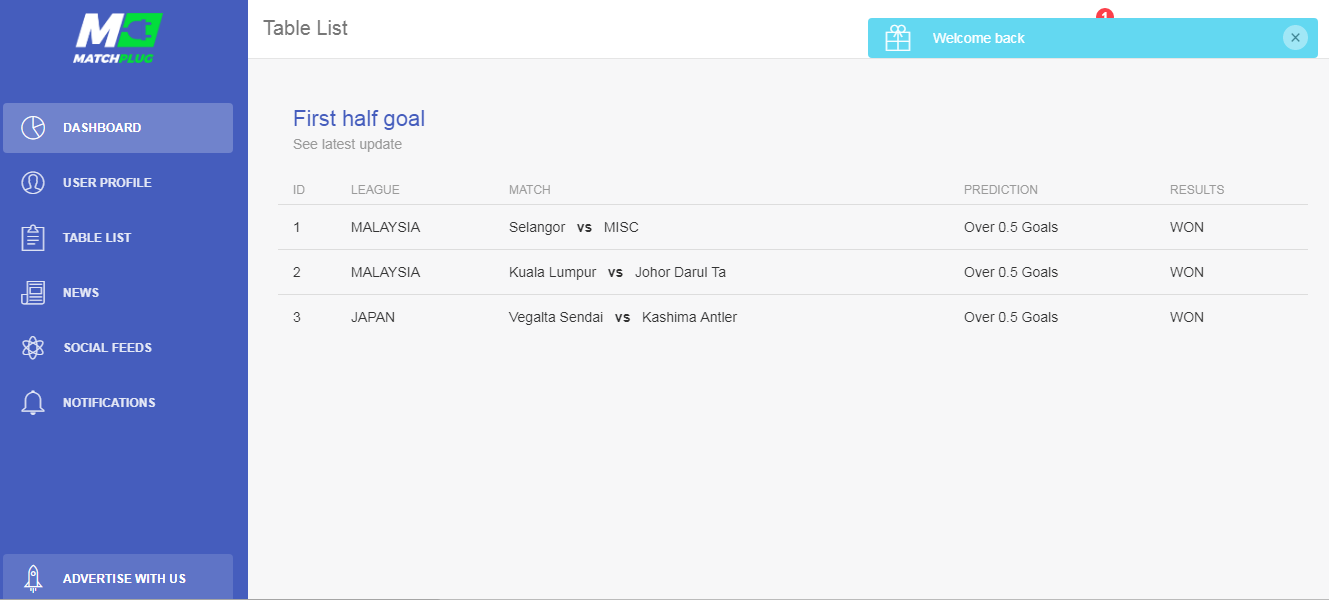The image size is (1329, 600).
Task: Click ADVERTISE WITH US button
Action: (118, 577)
